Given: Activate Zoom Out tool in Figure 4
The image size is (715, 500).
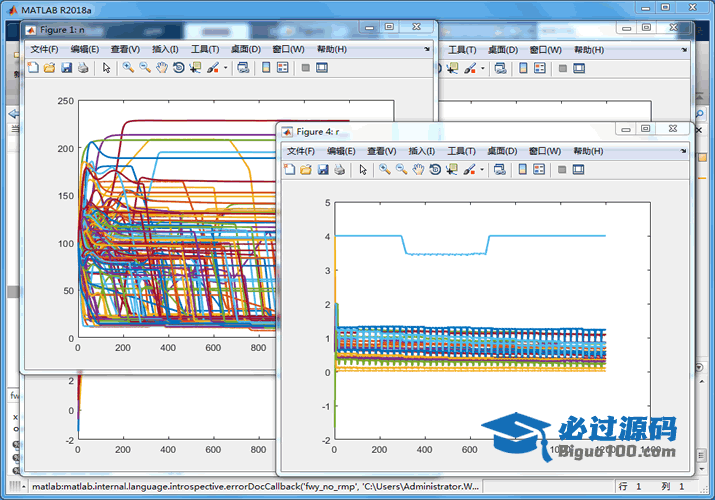Looking at the screenshot, I should click(401, 170).
